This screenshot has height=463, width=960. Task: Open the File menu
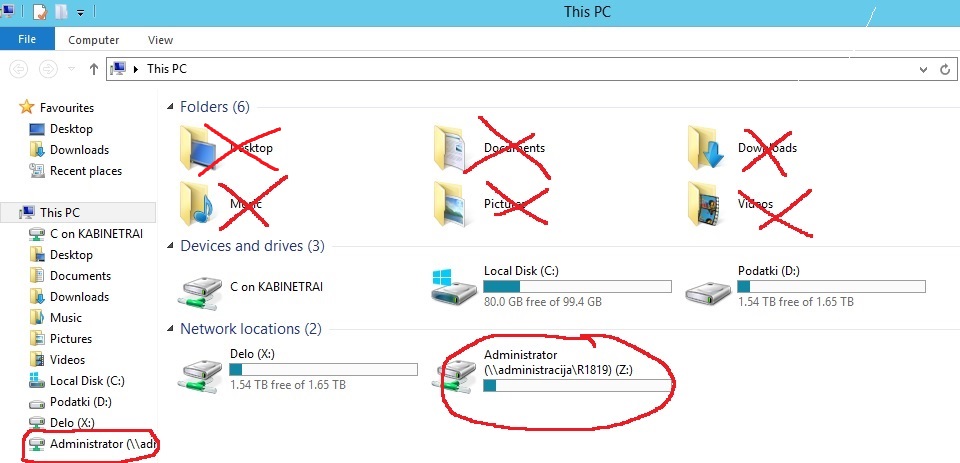point(27,39)
